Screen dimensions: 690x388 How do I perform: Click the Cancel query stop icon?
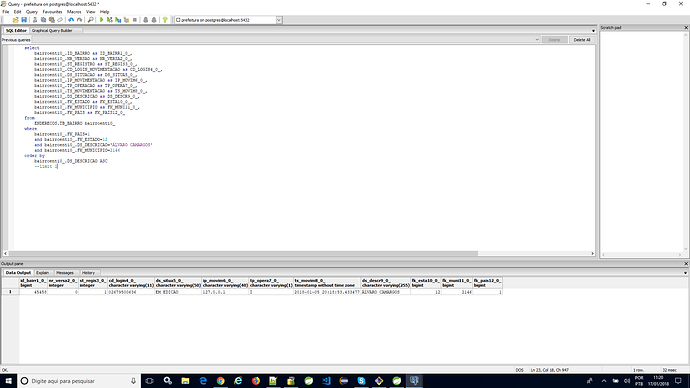pos(135,20)
